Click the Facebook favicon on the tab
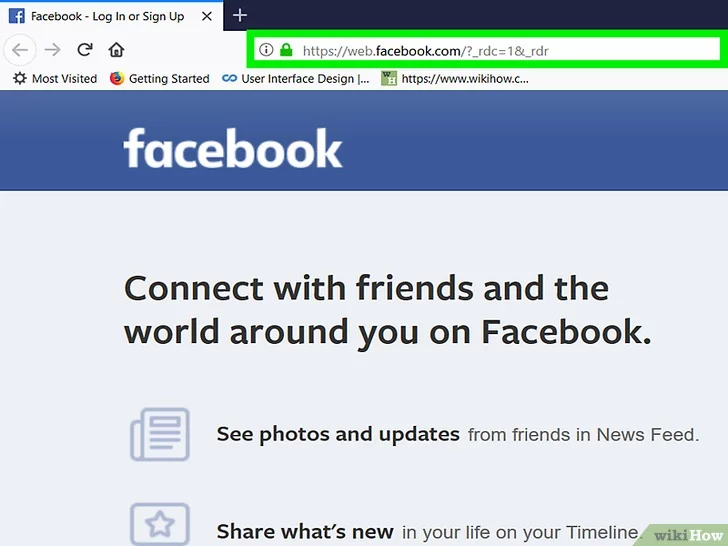 pyautogui.click(x=17, y=16)
